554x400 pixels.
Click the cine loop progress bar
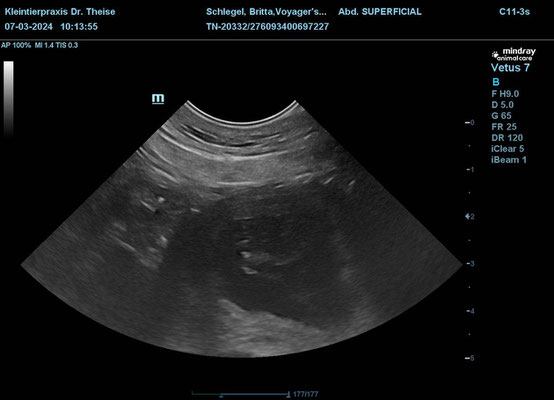pyautogui.click(x=241, y=394)
